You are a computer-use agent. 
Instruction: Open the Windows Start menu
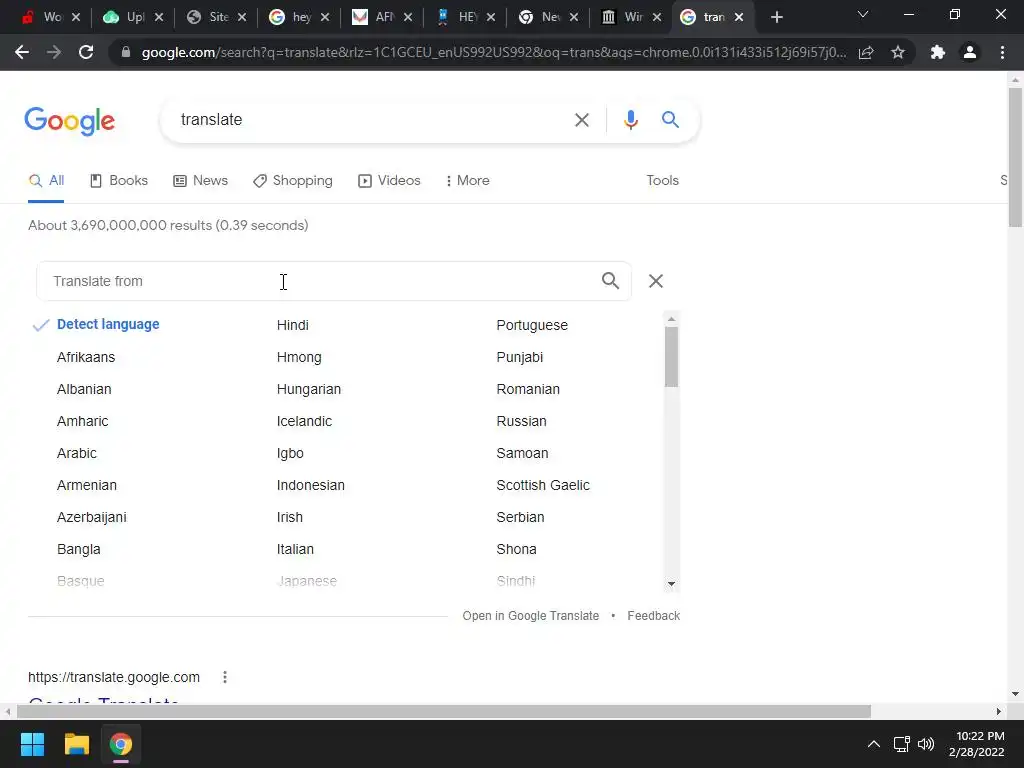pyautogui.click(x=32, y=744)
